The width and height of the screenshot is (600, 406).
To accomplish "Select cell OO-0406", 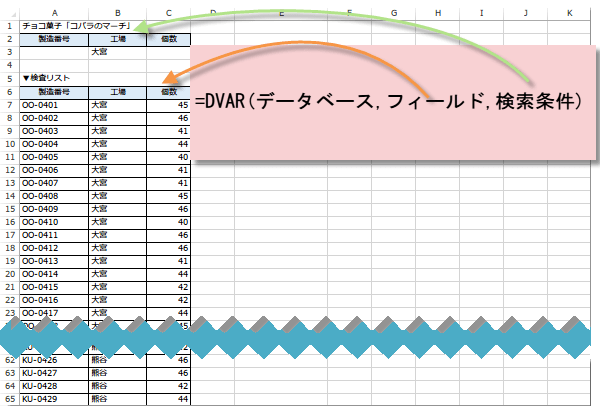I will coord(54,170).
